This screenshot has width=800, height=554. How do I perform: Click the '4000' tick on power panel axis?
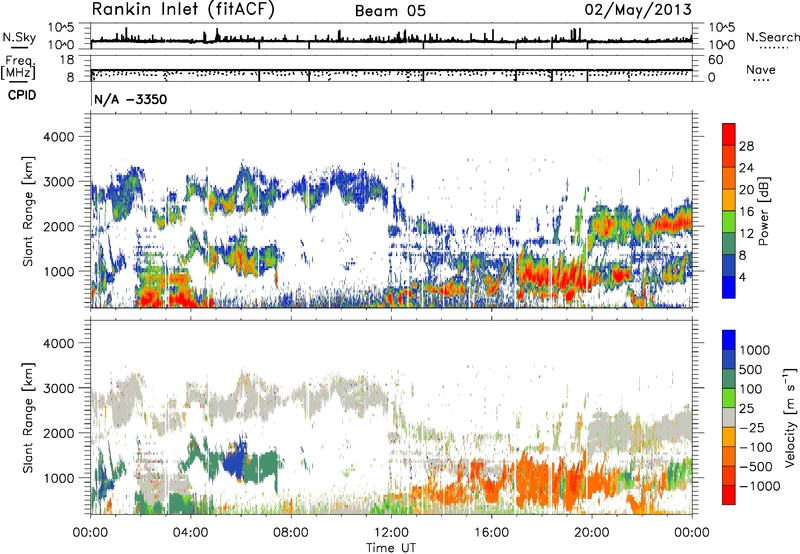pos(58,137)
